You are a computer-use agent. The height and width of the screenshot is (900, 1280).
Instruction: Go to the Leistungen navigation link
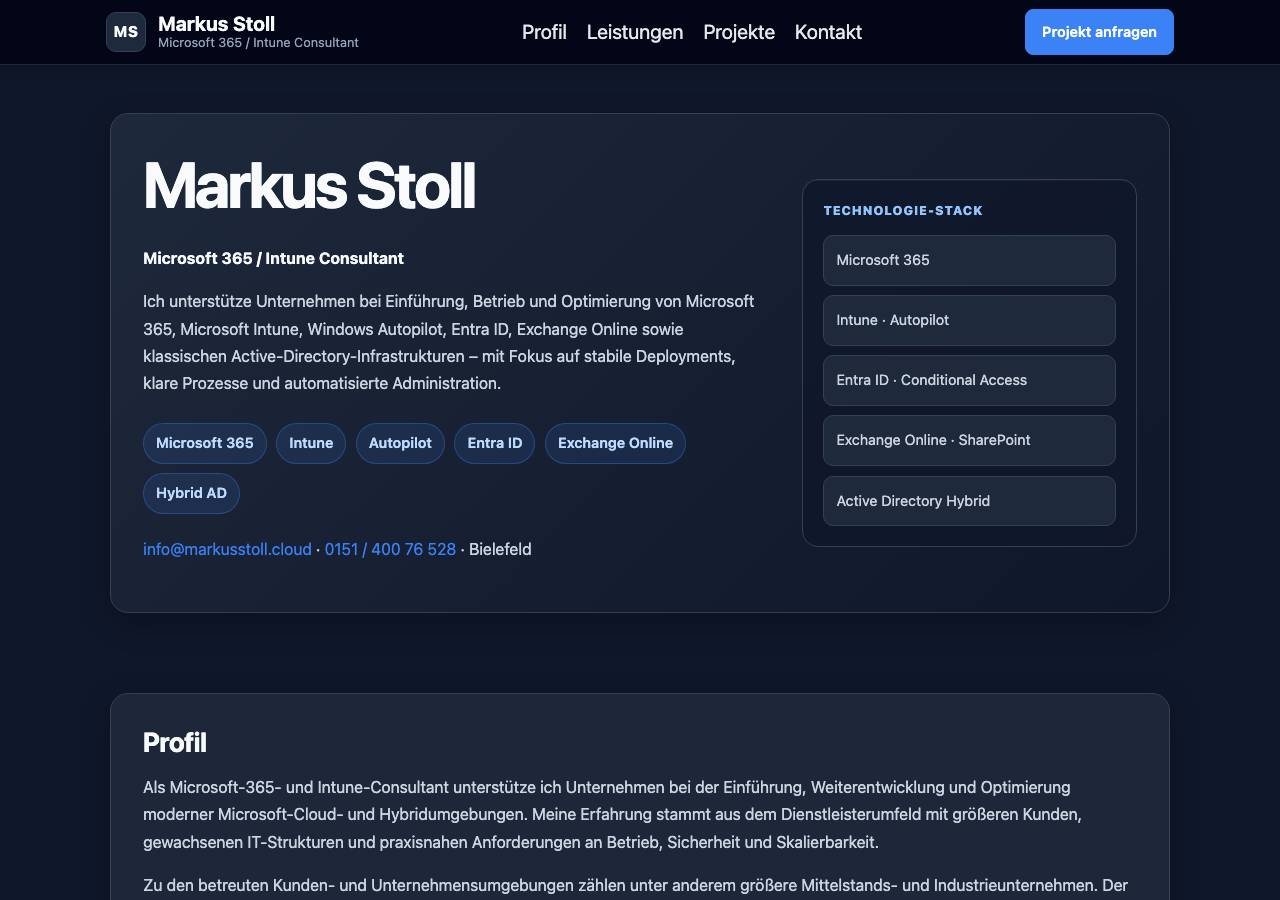click(x=635, y=32)
